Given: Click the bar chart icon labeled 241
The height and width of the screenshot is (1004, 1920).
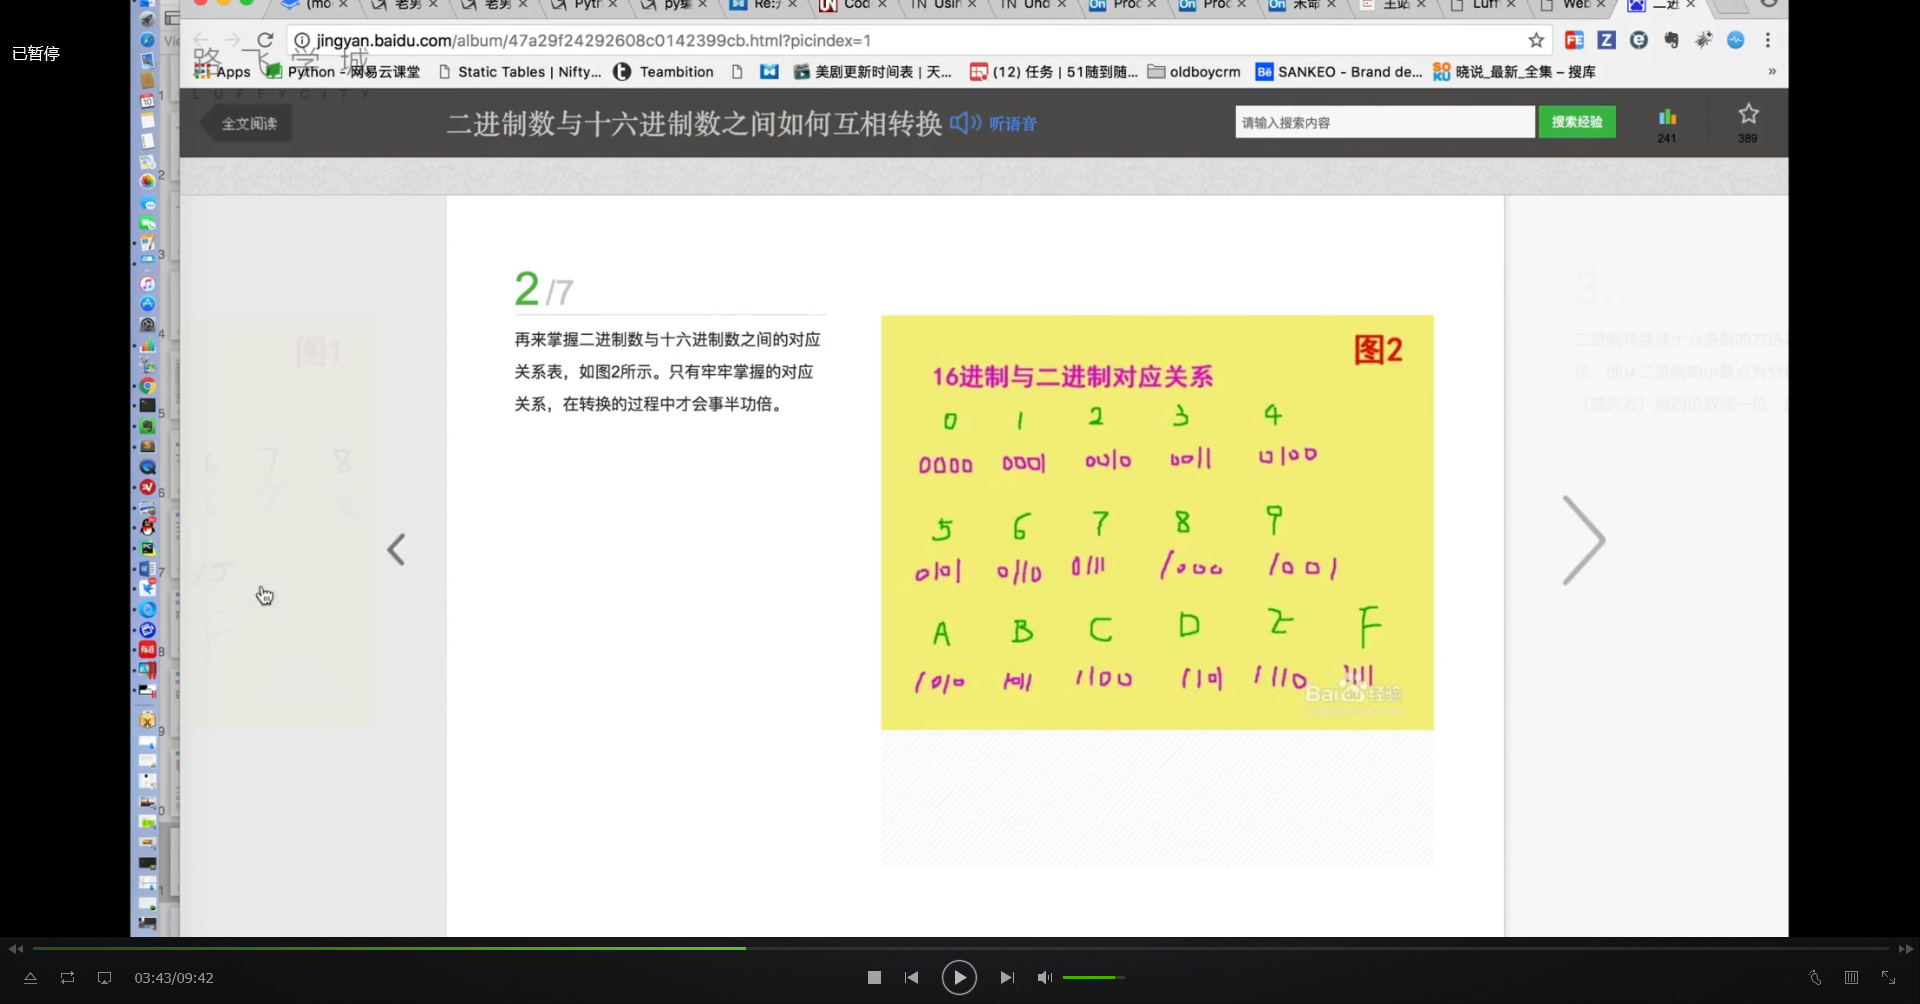Looking at the screenshot, I should (x=1667, y=124).
